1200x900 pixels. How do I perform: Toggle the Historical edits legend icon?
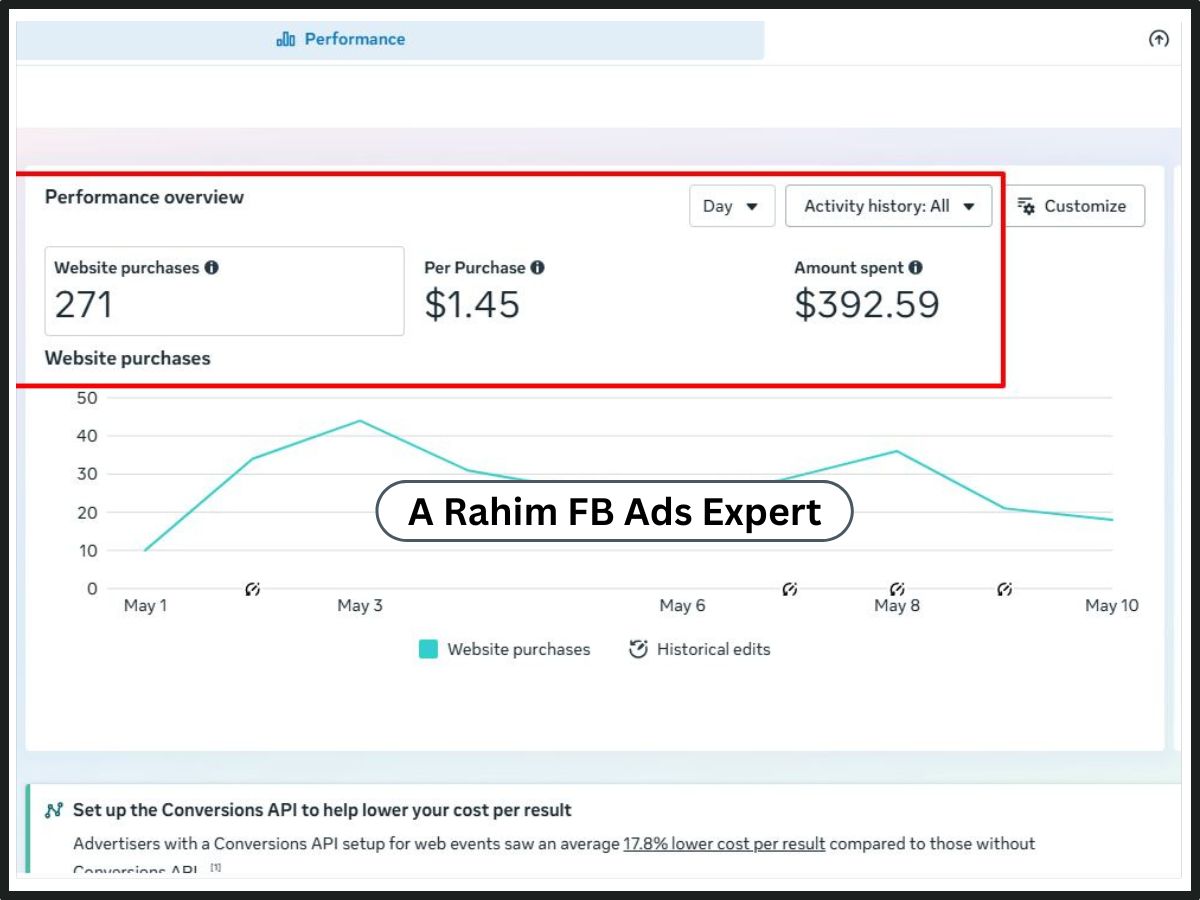point(638,649)
